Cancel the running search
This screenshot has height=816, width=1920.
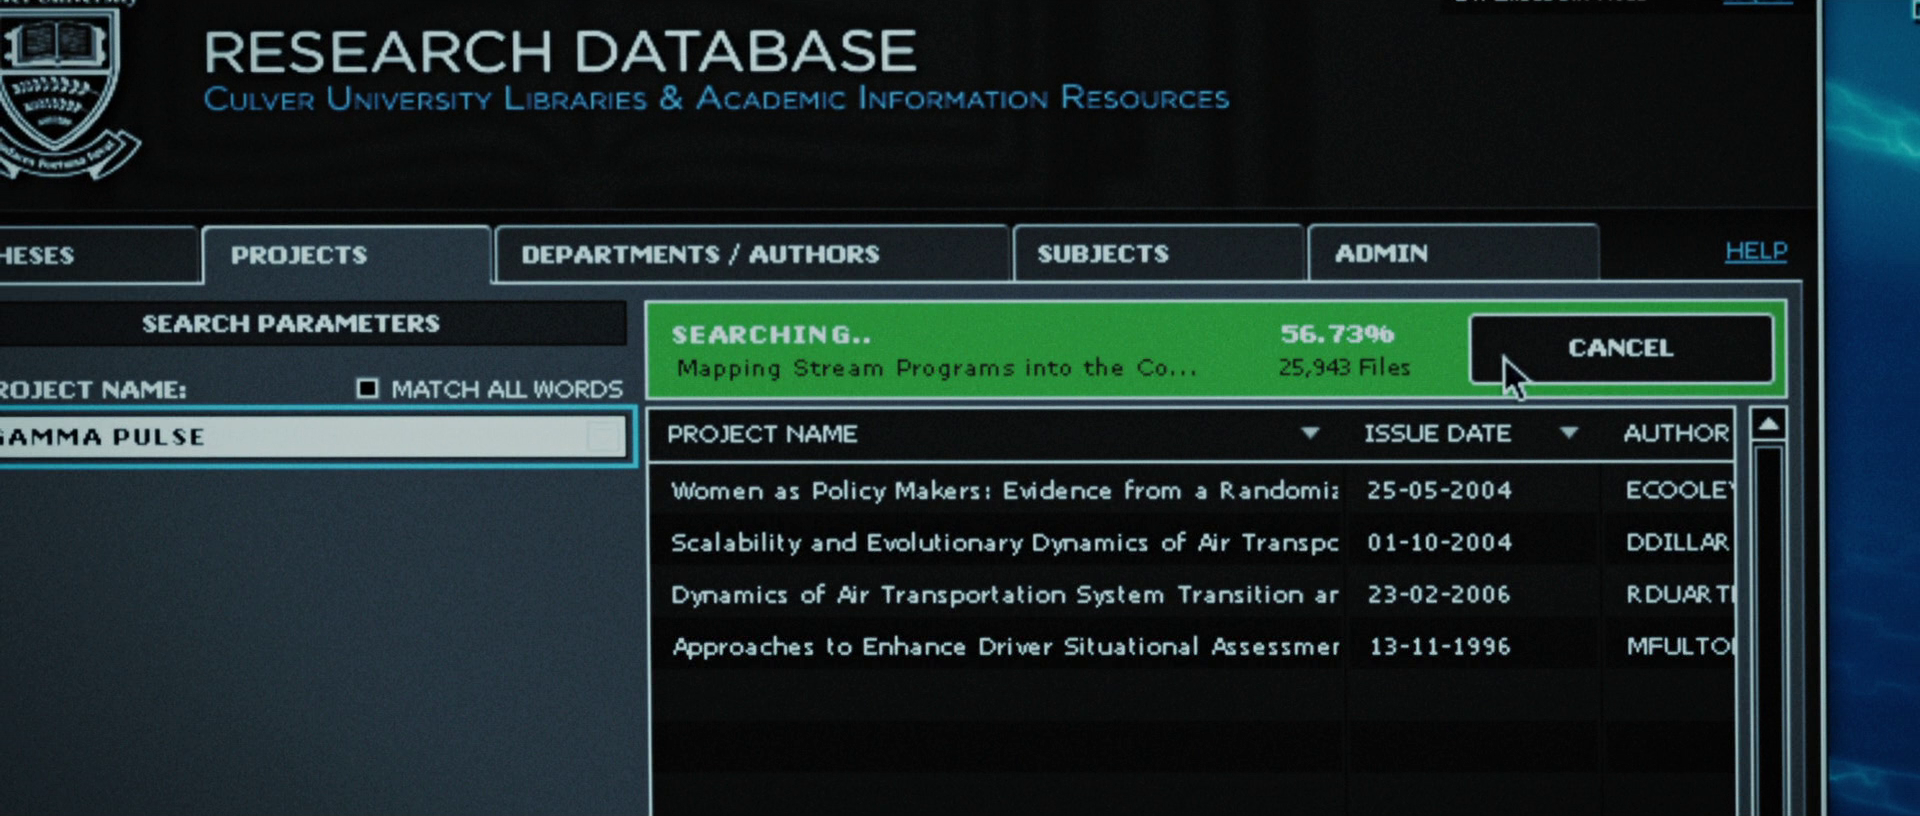coord(1620,348)
